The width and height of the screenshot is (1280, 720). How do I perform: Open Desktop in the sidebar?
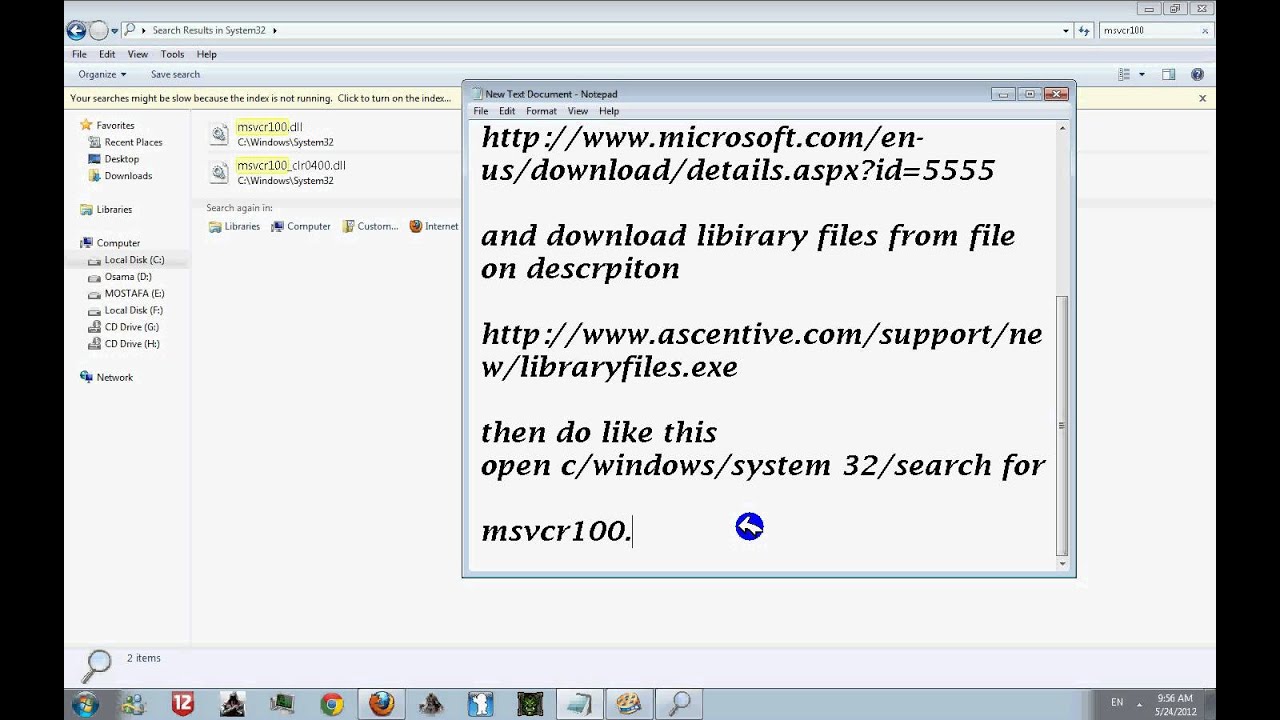121,159
